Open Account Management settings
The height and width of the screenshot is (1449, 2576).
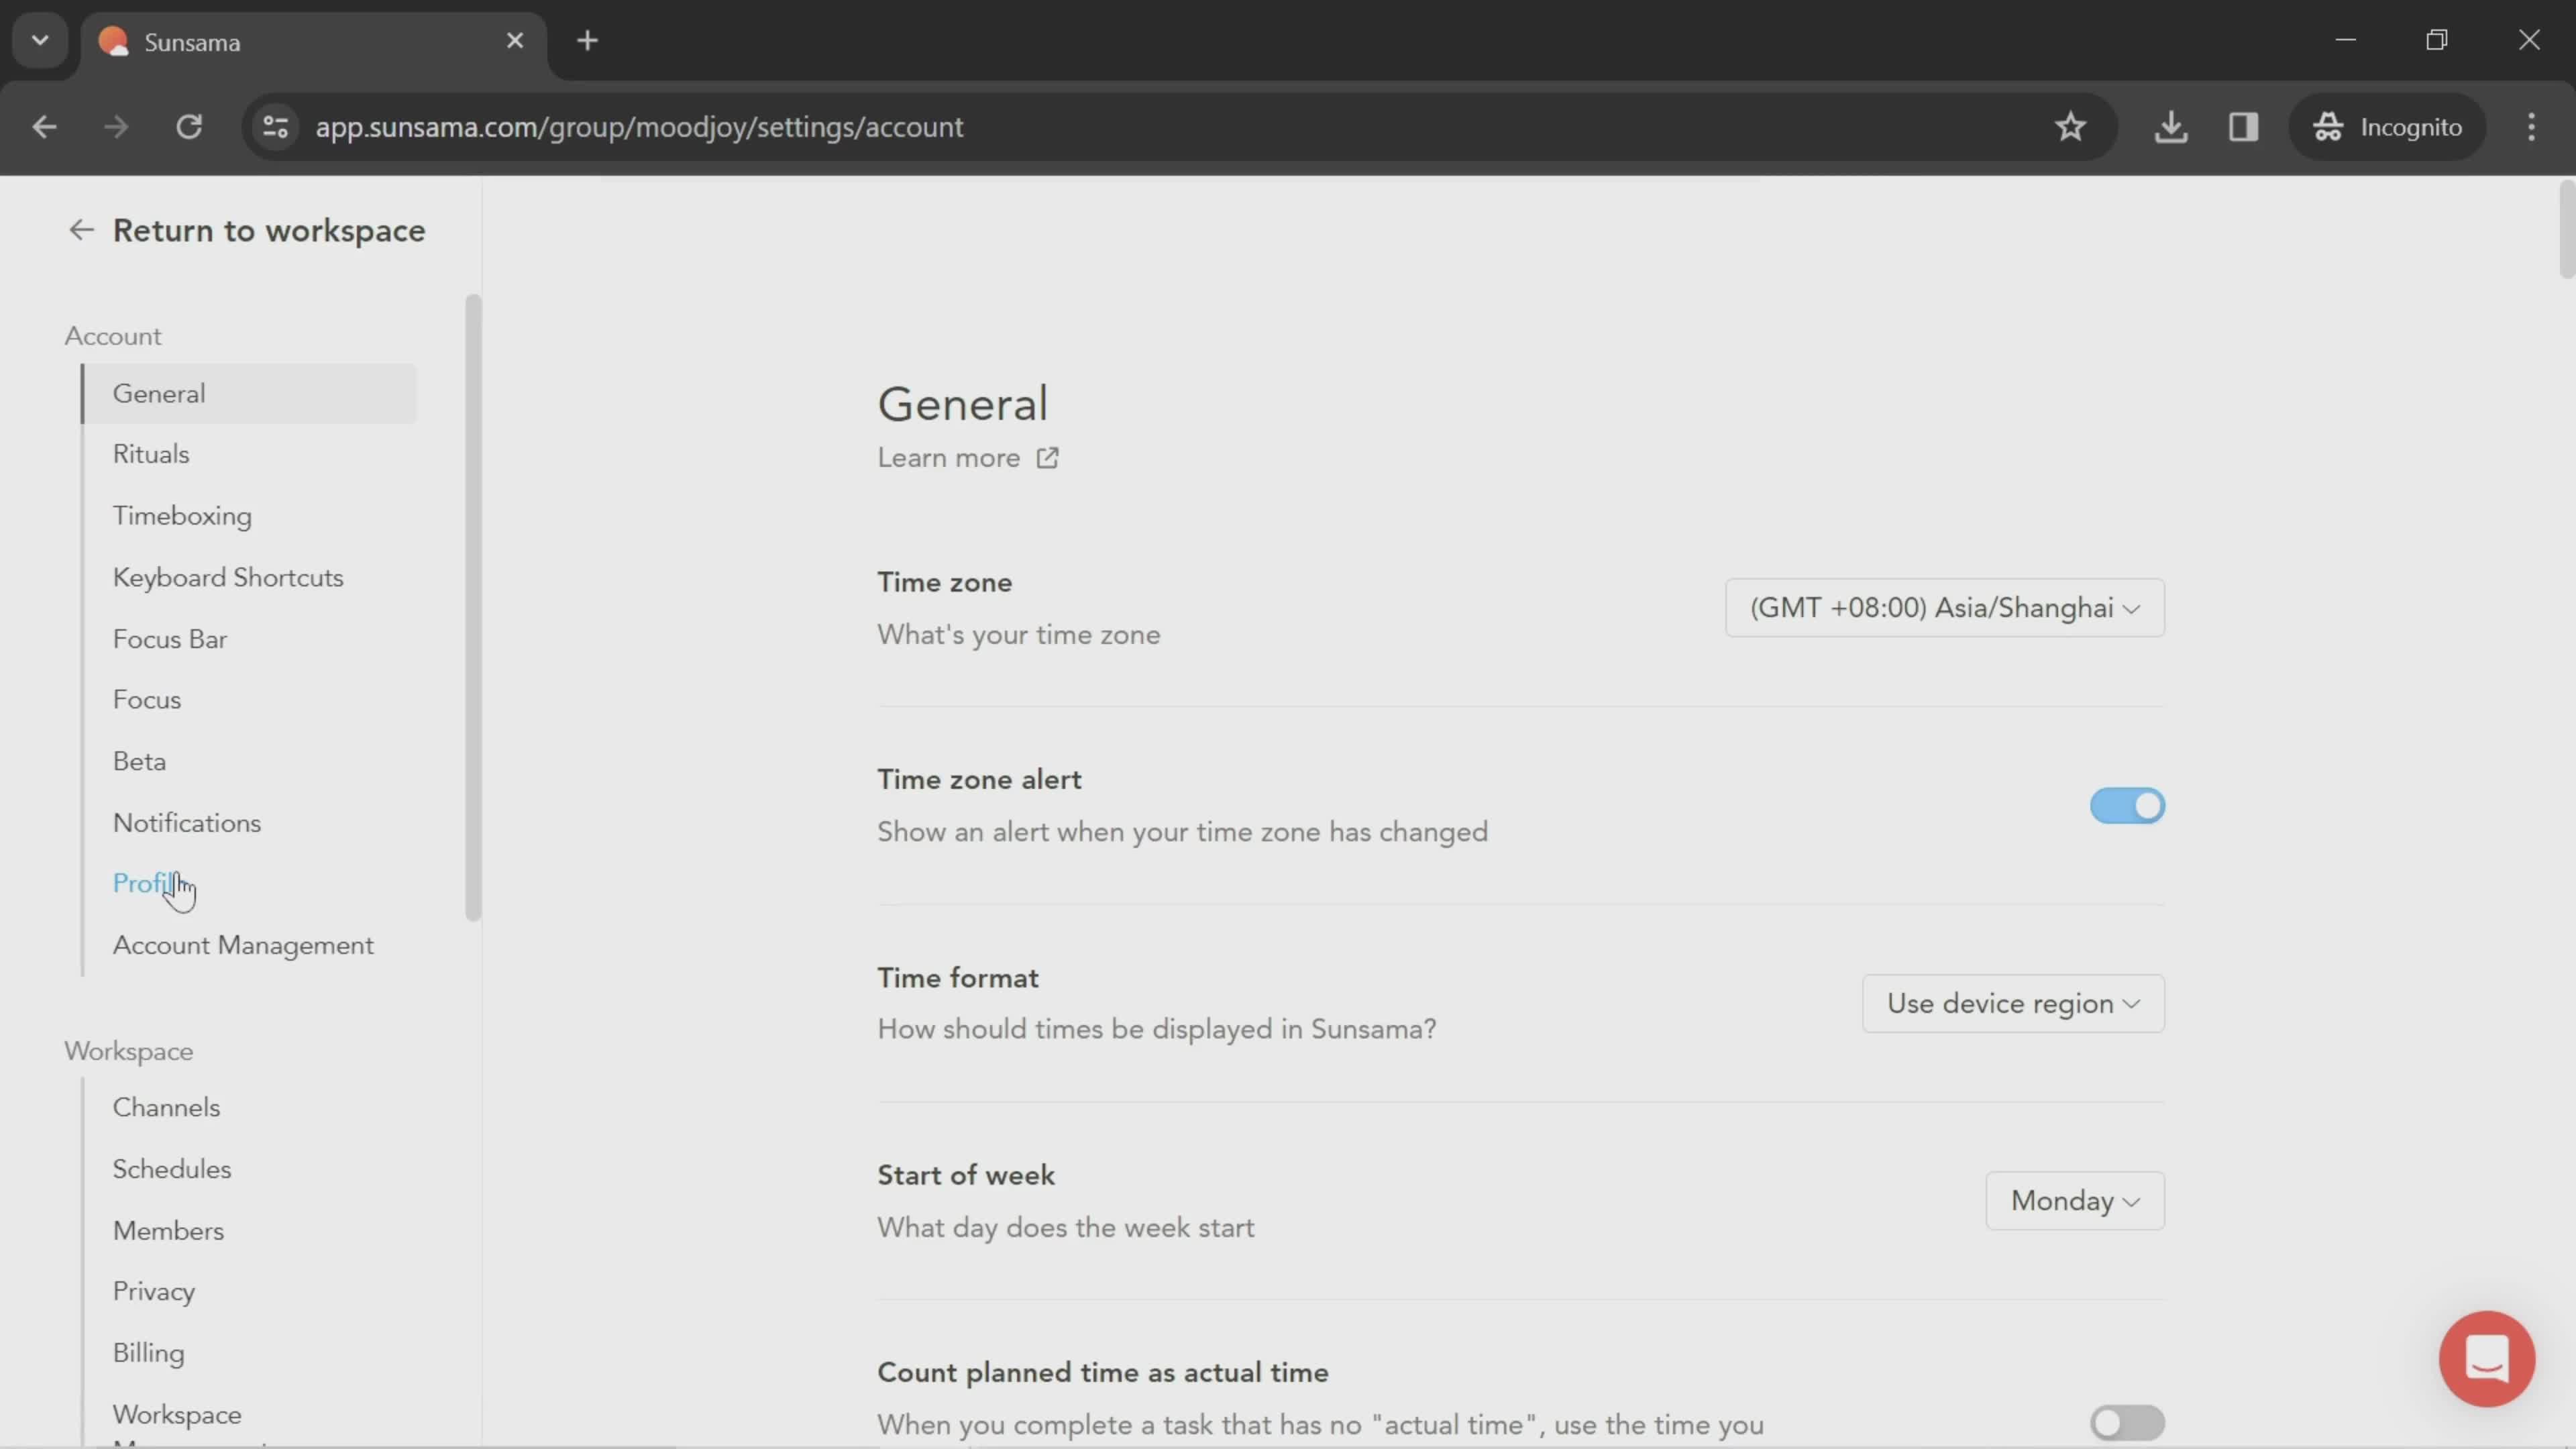tap(241, 945)
